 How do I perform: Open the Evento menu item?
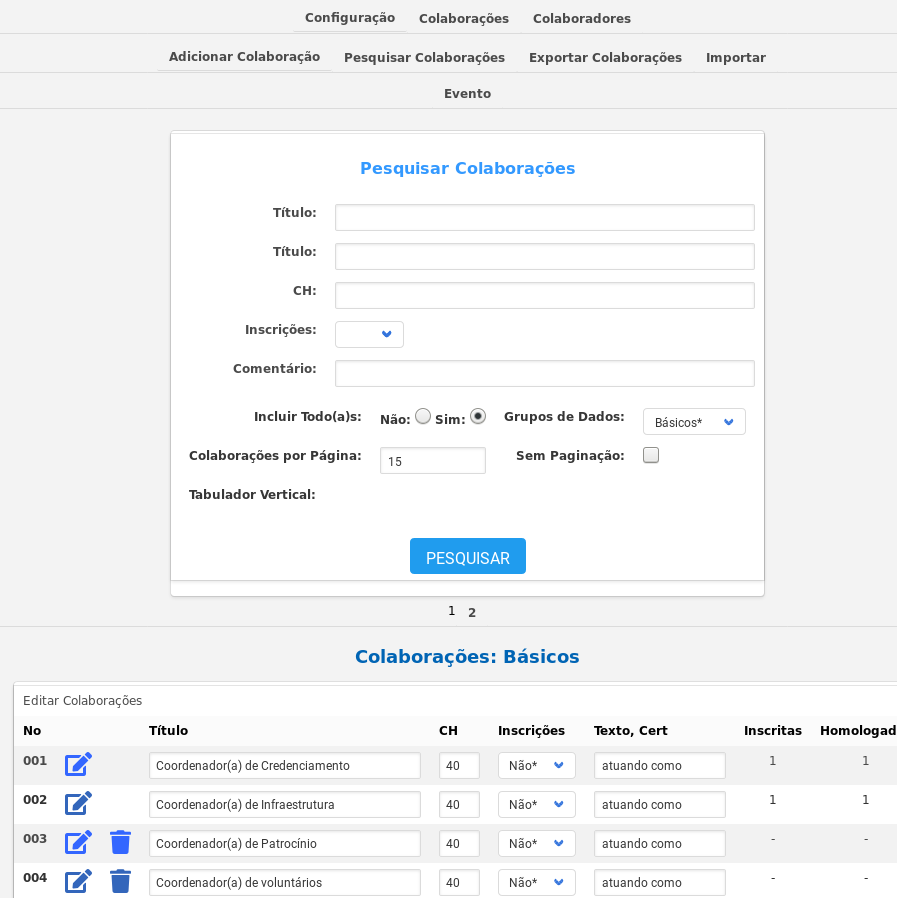[x=467, y=93]
